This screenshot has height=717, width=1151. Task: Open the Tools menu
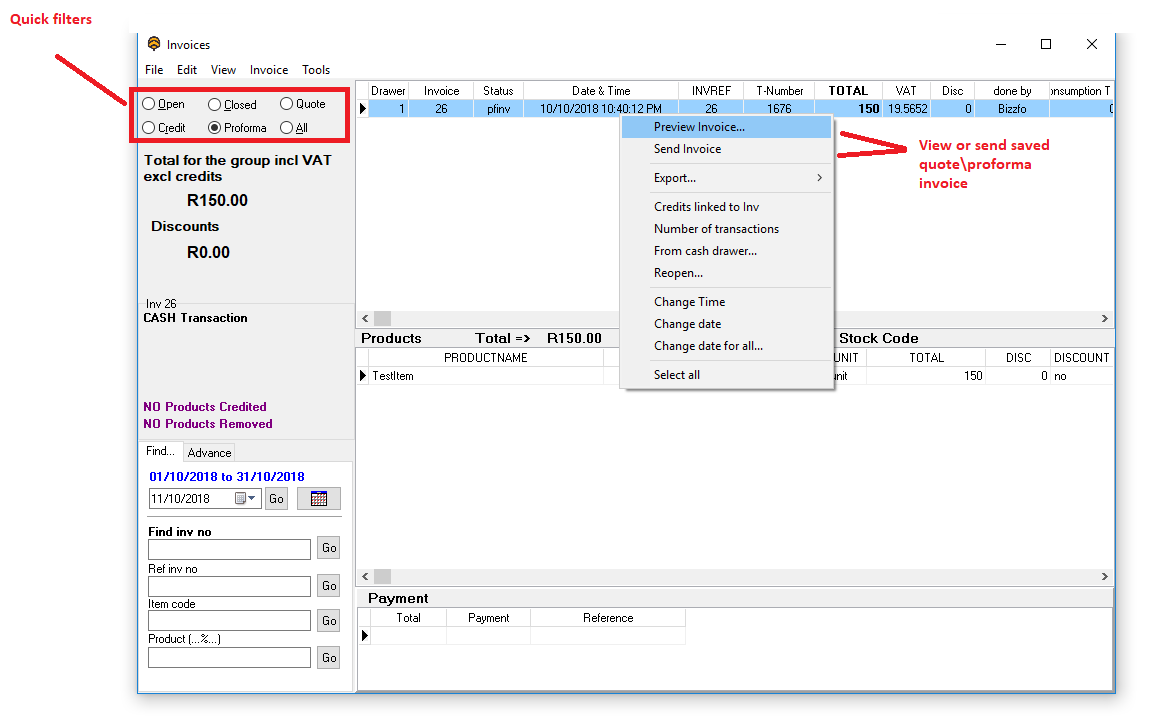tap(316, 70)
